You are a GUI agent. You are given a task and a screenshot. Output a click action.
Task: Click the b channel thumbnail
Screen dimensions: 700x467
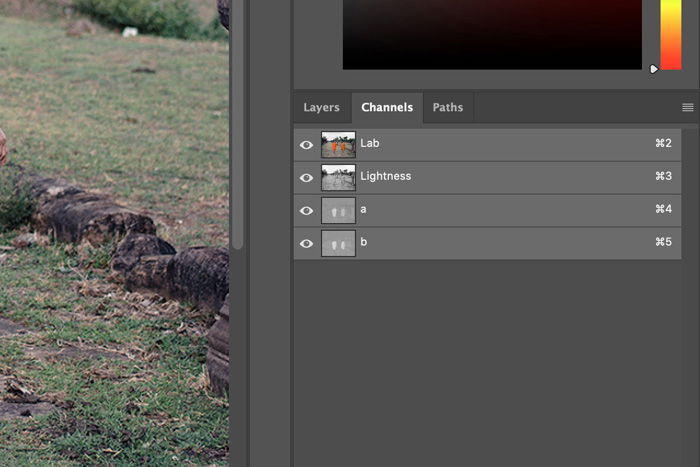tap(338, 244)
